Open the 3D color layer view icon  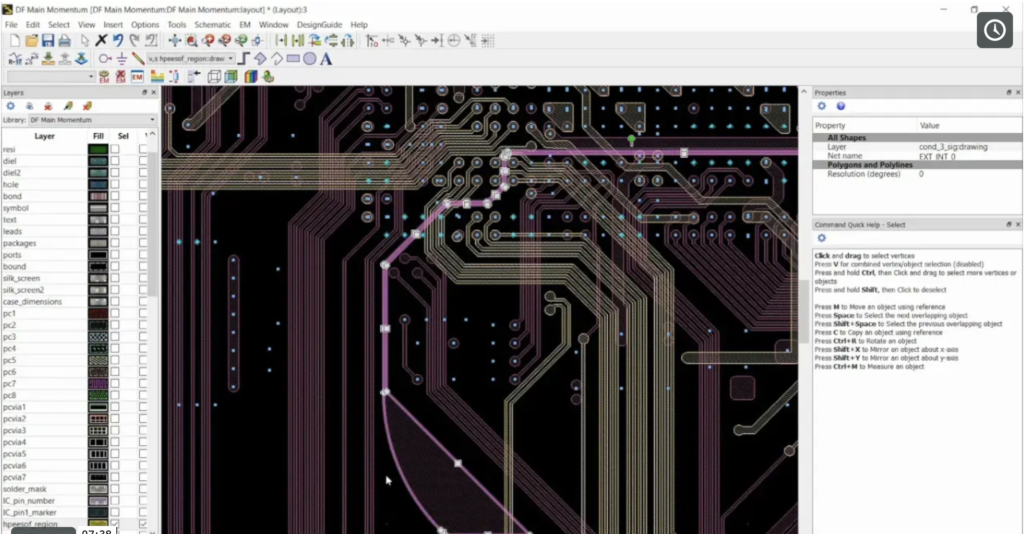coord(251,76)
